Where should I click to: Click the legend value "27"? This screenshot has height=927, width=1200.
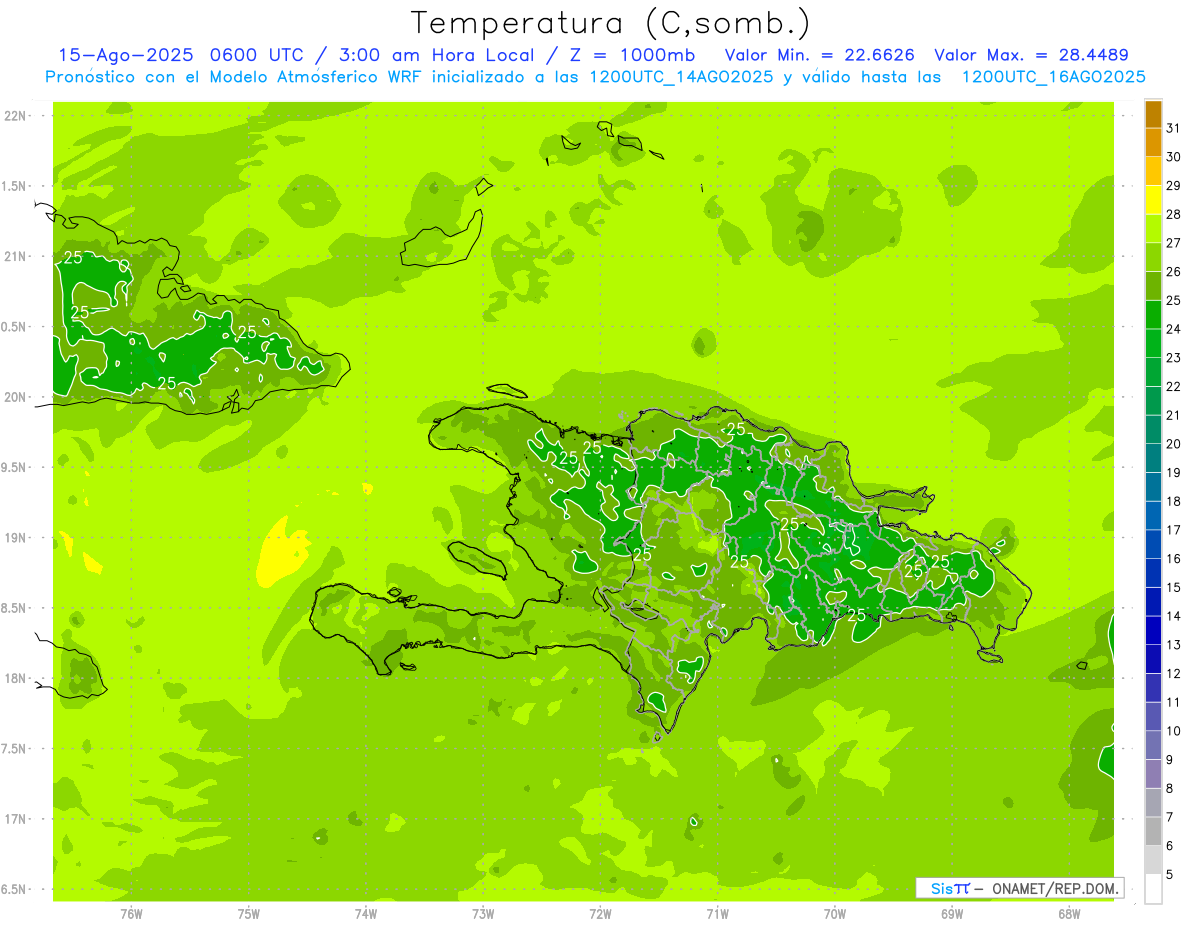coord(1173,243)
